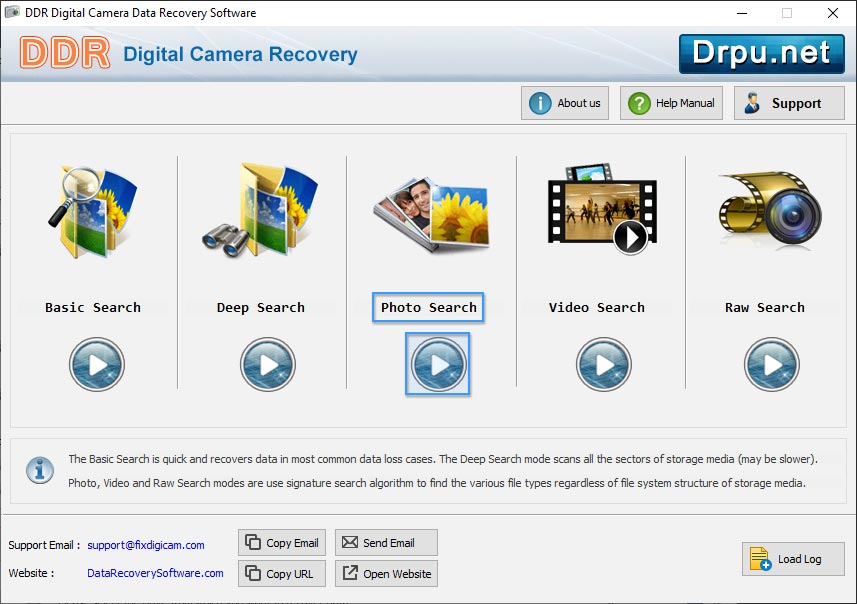Select the Basic Search label
Screen dimensions: 857x604
93,308
